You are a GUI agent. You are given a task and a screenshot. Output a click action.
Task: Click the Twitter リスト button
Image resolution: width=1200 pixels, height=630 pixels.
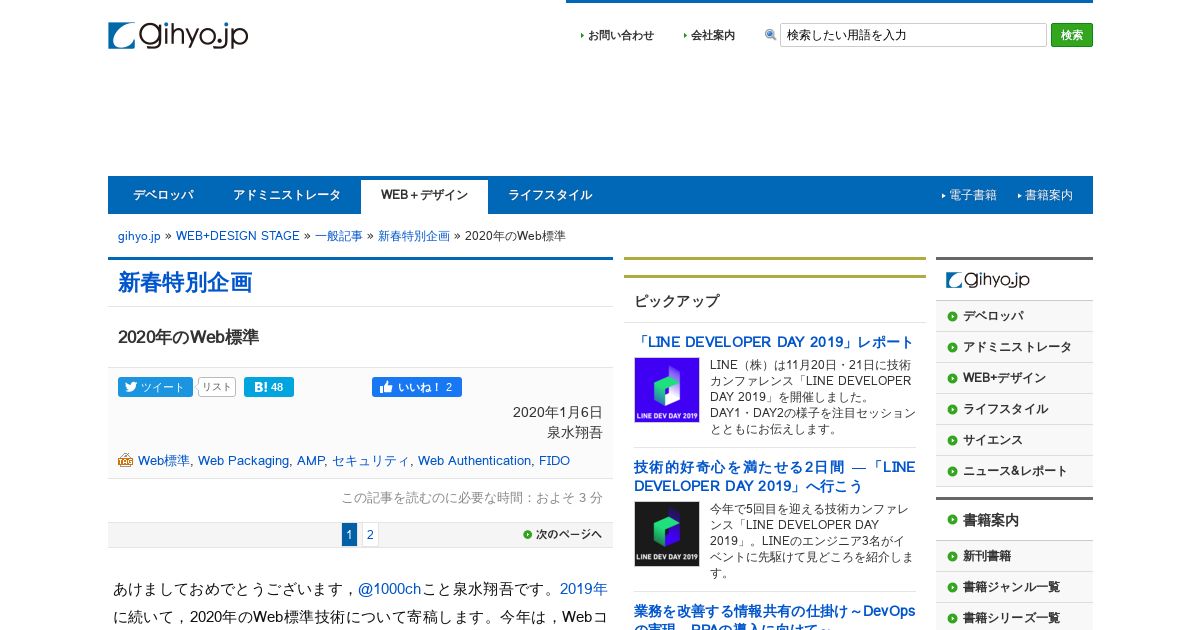pyautogui.click(x=217, y=387)
